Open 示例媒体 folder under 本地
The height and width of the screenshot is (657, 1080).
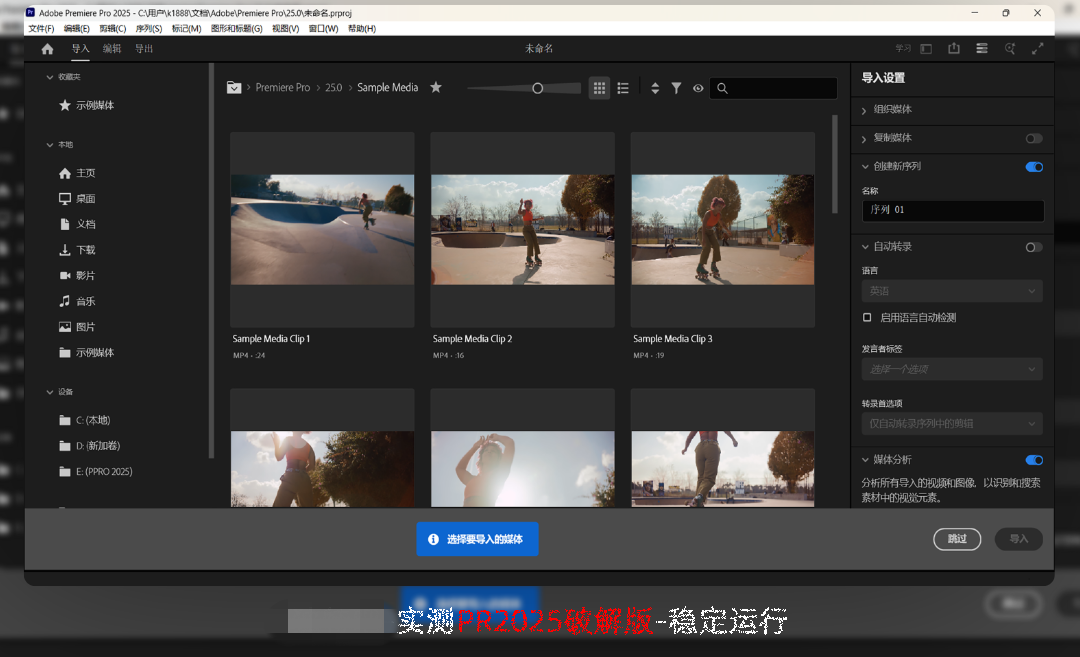point(86,353)
